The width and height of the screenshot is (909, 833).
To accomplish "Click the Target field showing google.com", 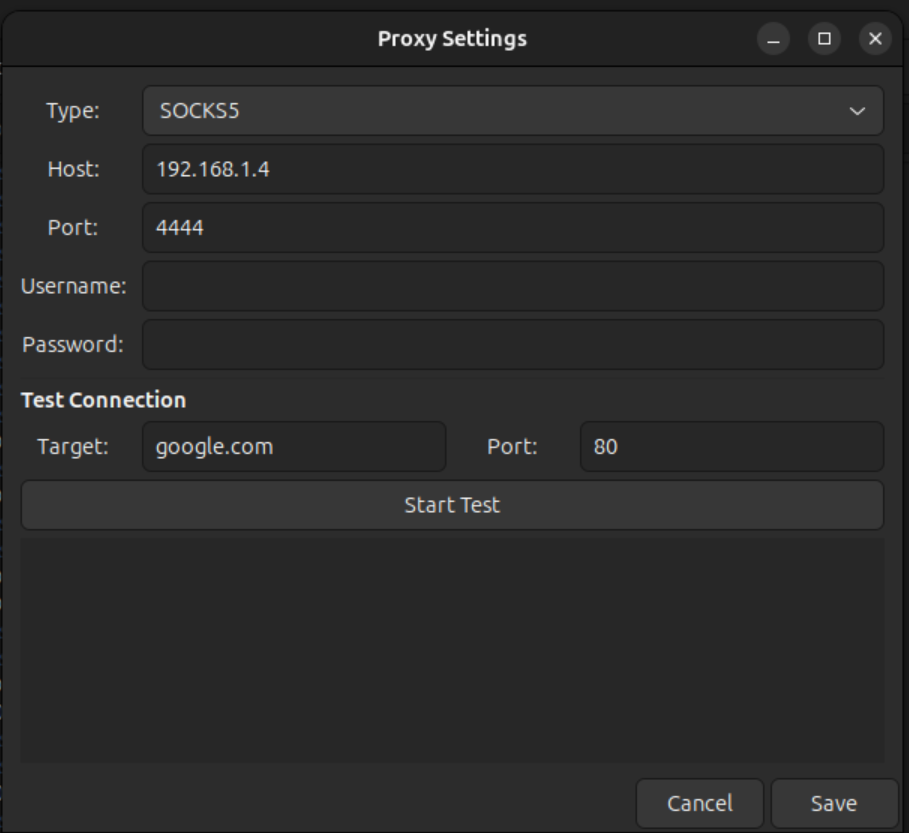I will (294, 447).
